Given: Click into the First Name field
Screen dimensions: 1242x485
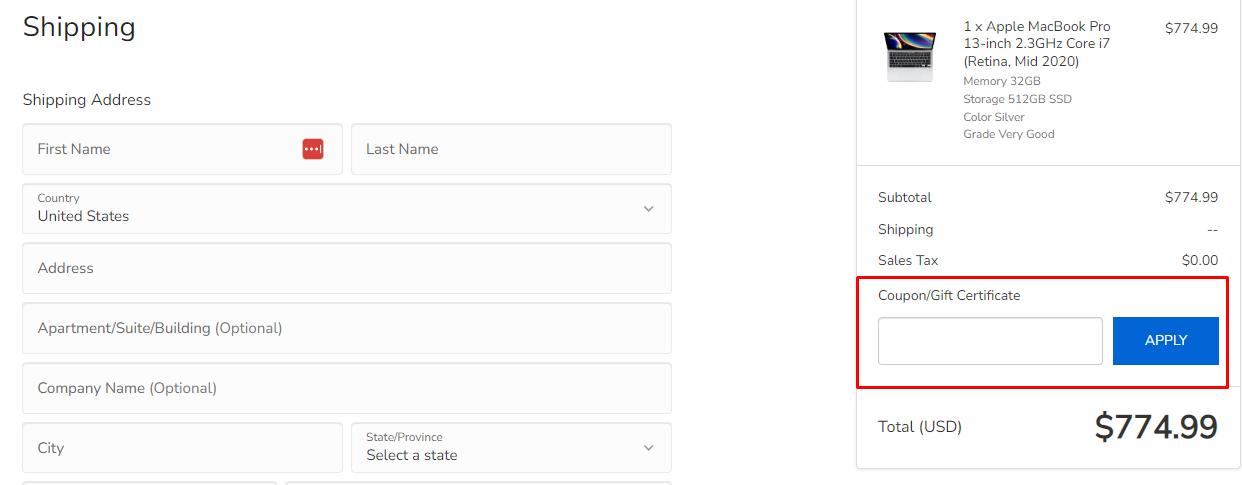Looking at the screenshot, I should (x=182, y=149).
